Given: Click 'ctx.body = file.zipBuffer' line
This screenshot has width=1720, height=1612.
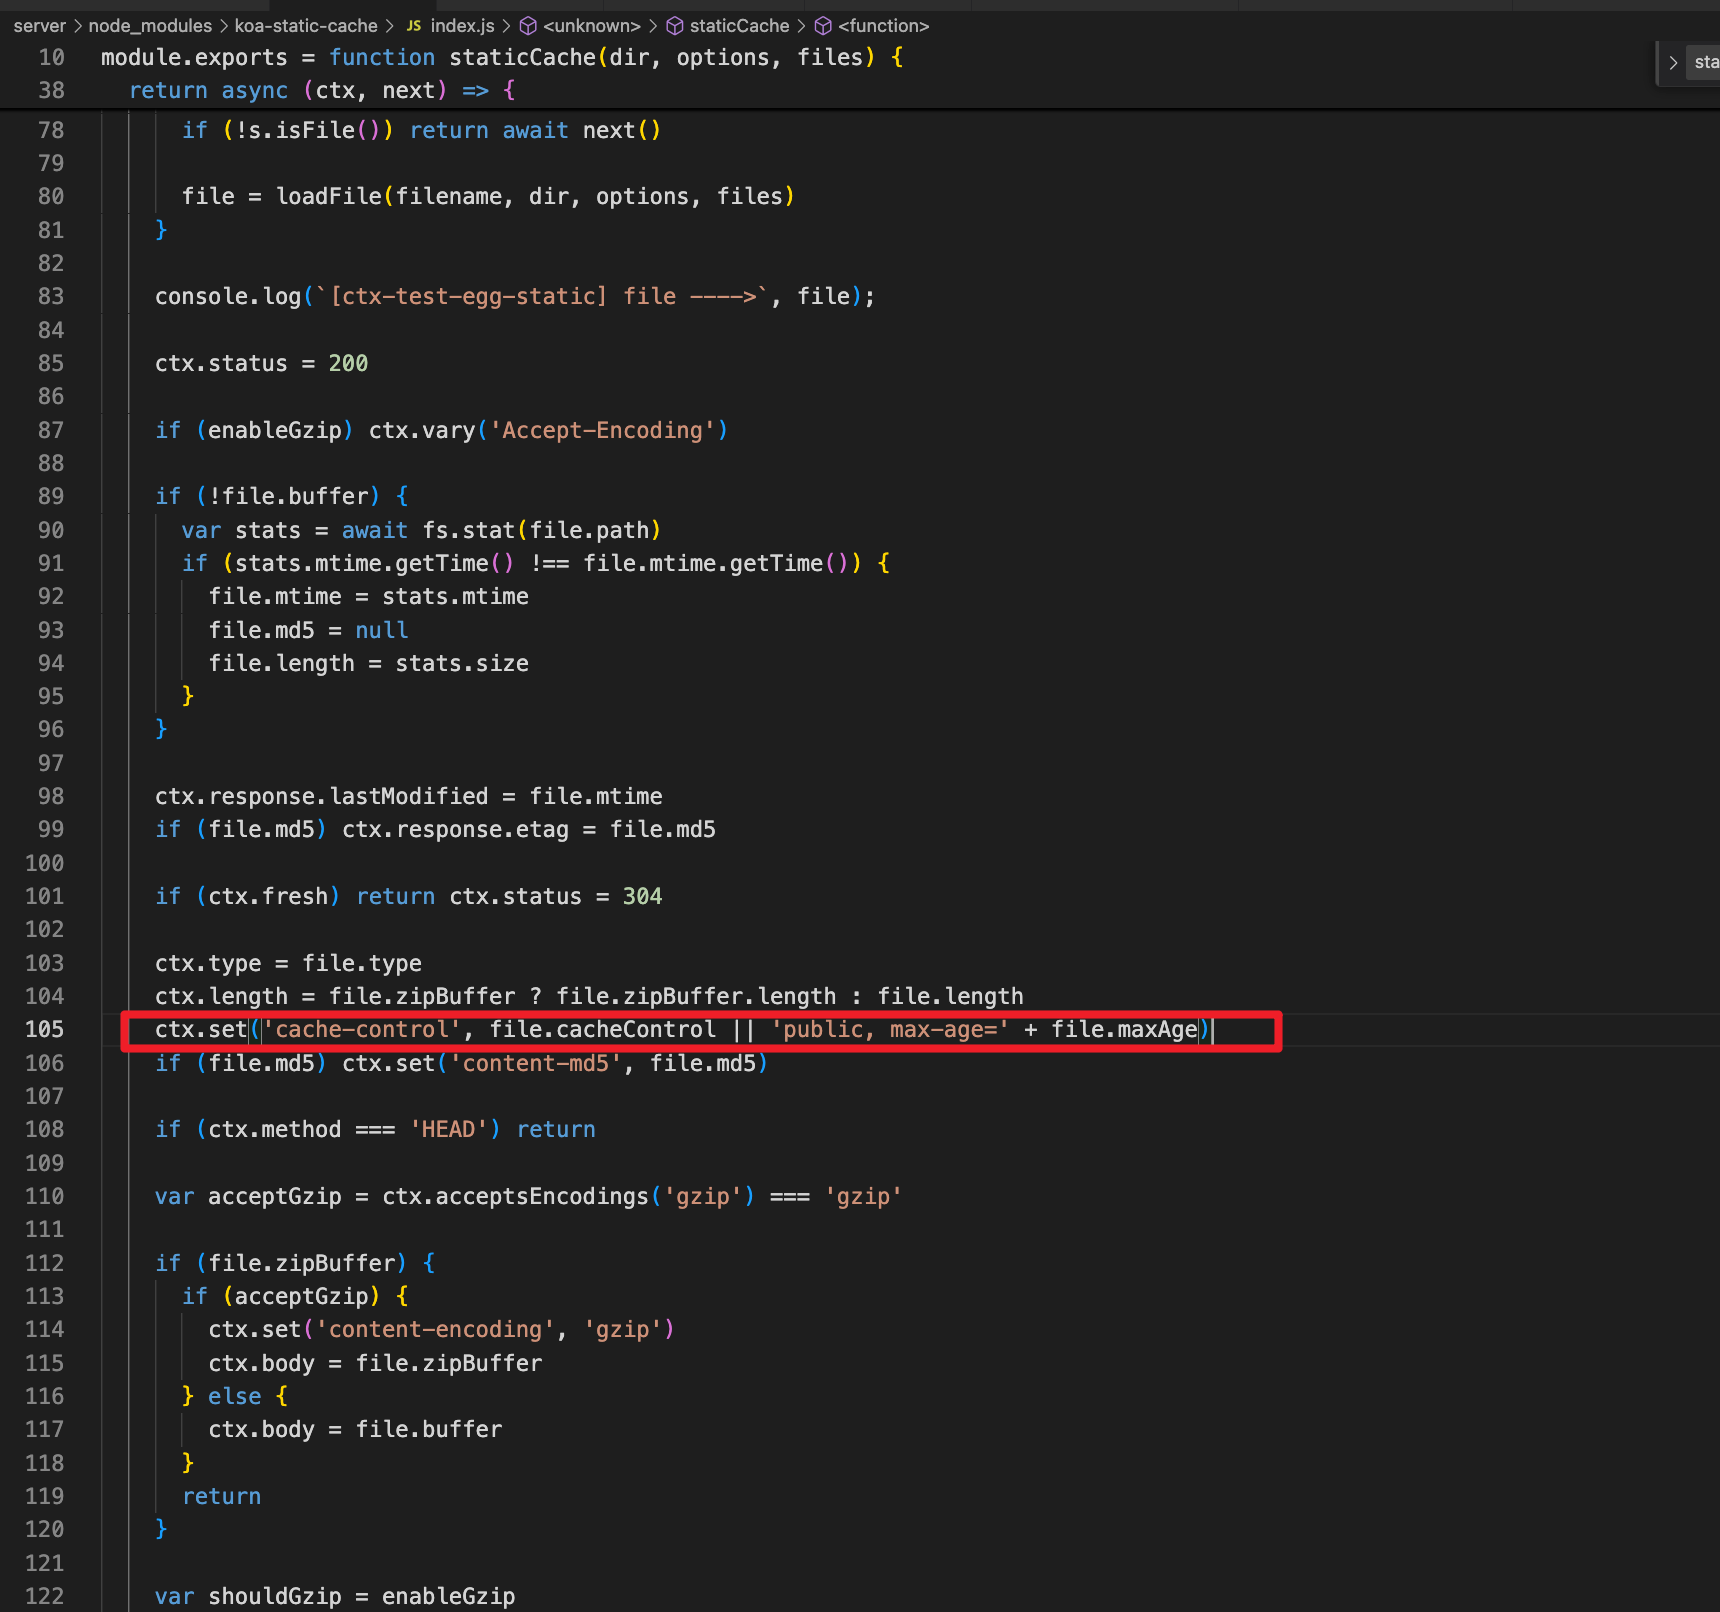Looking at the screenshot, I should click(x=375, y=1364).
